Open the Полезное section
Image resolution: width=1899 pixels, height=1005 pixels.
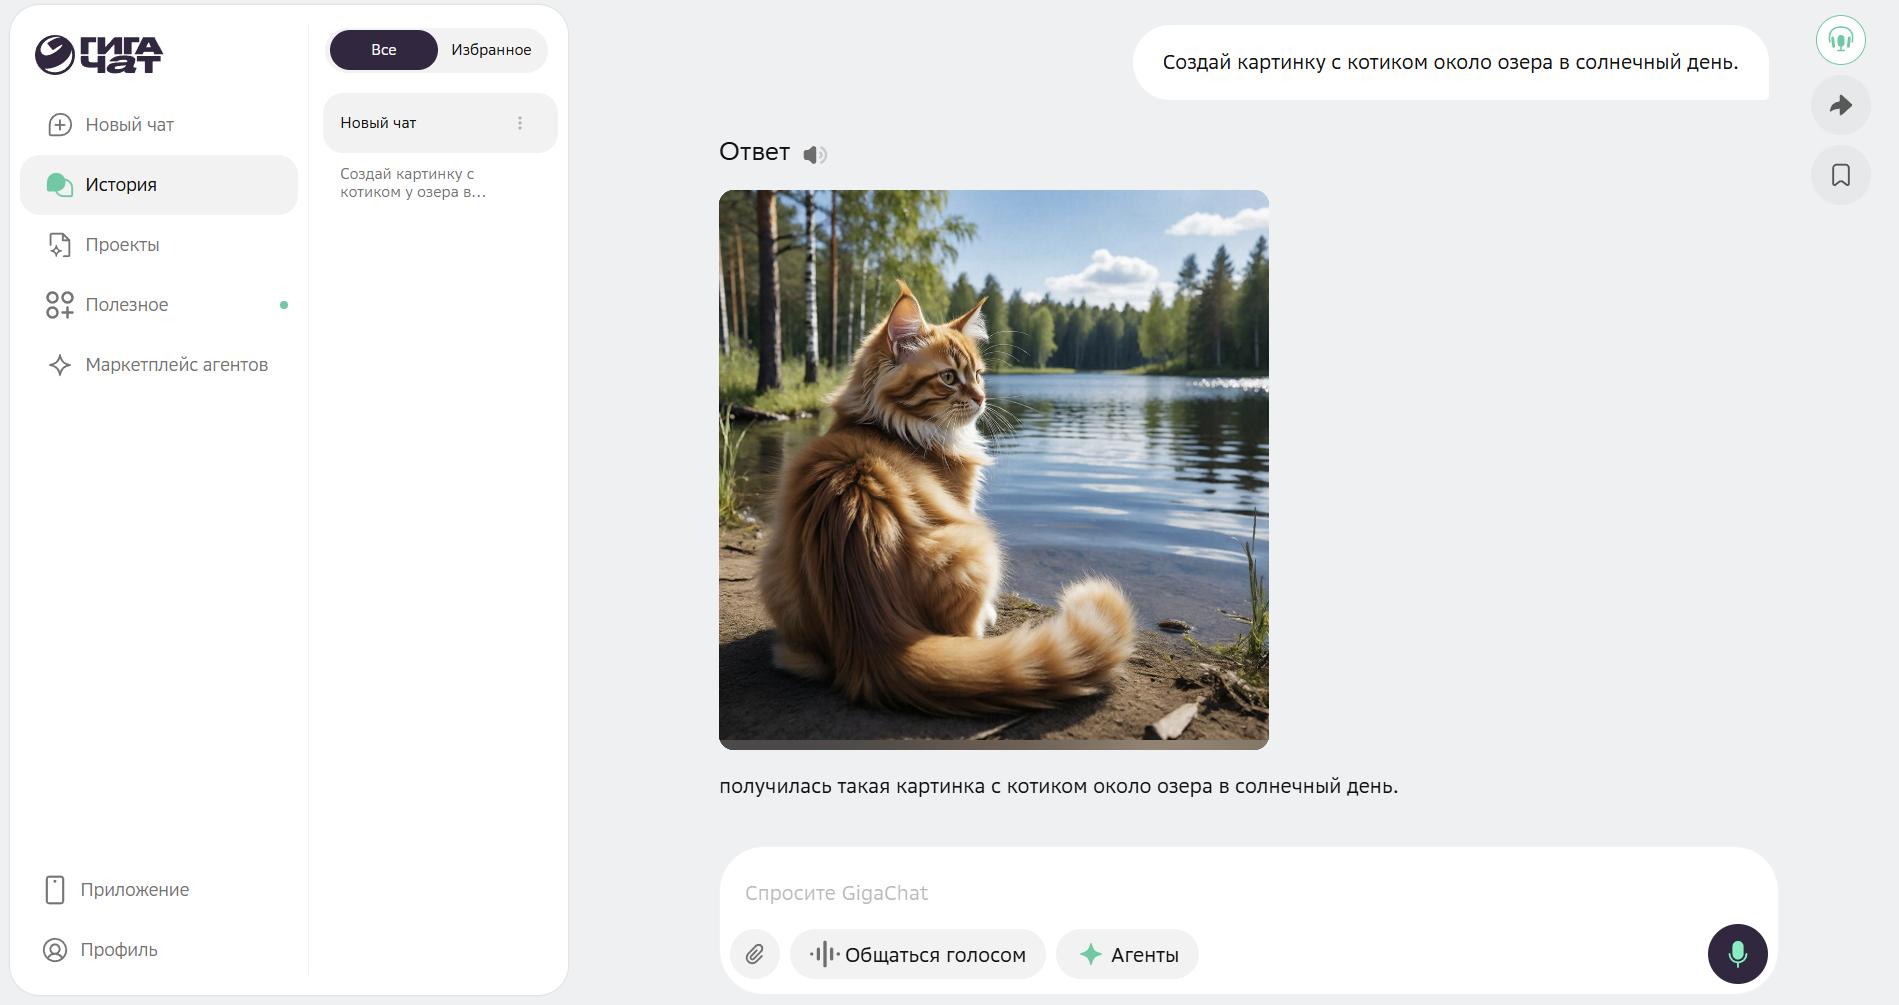tap(126, 305)
